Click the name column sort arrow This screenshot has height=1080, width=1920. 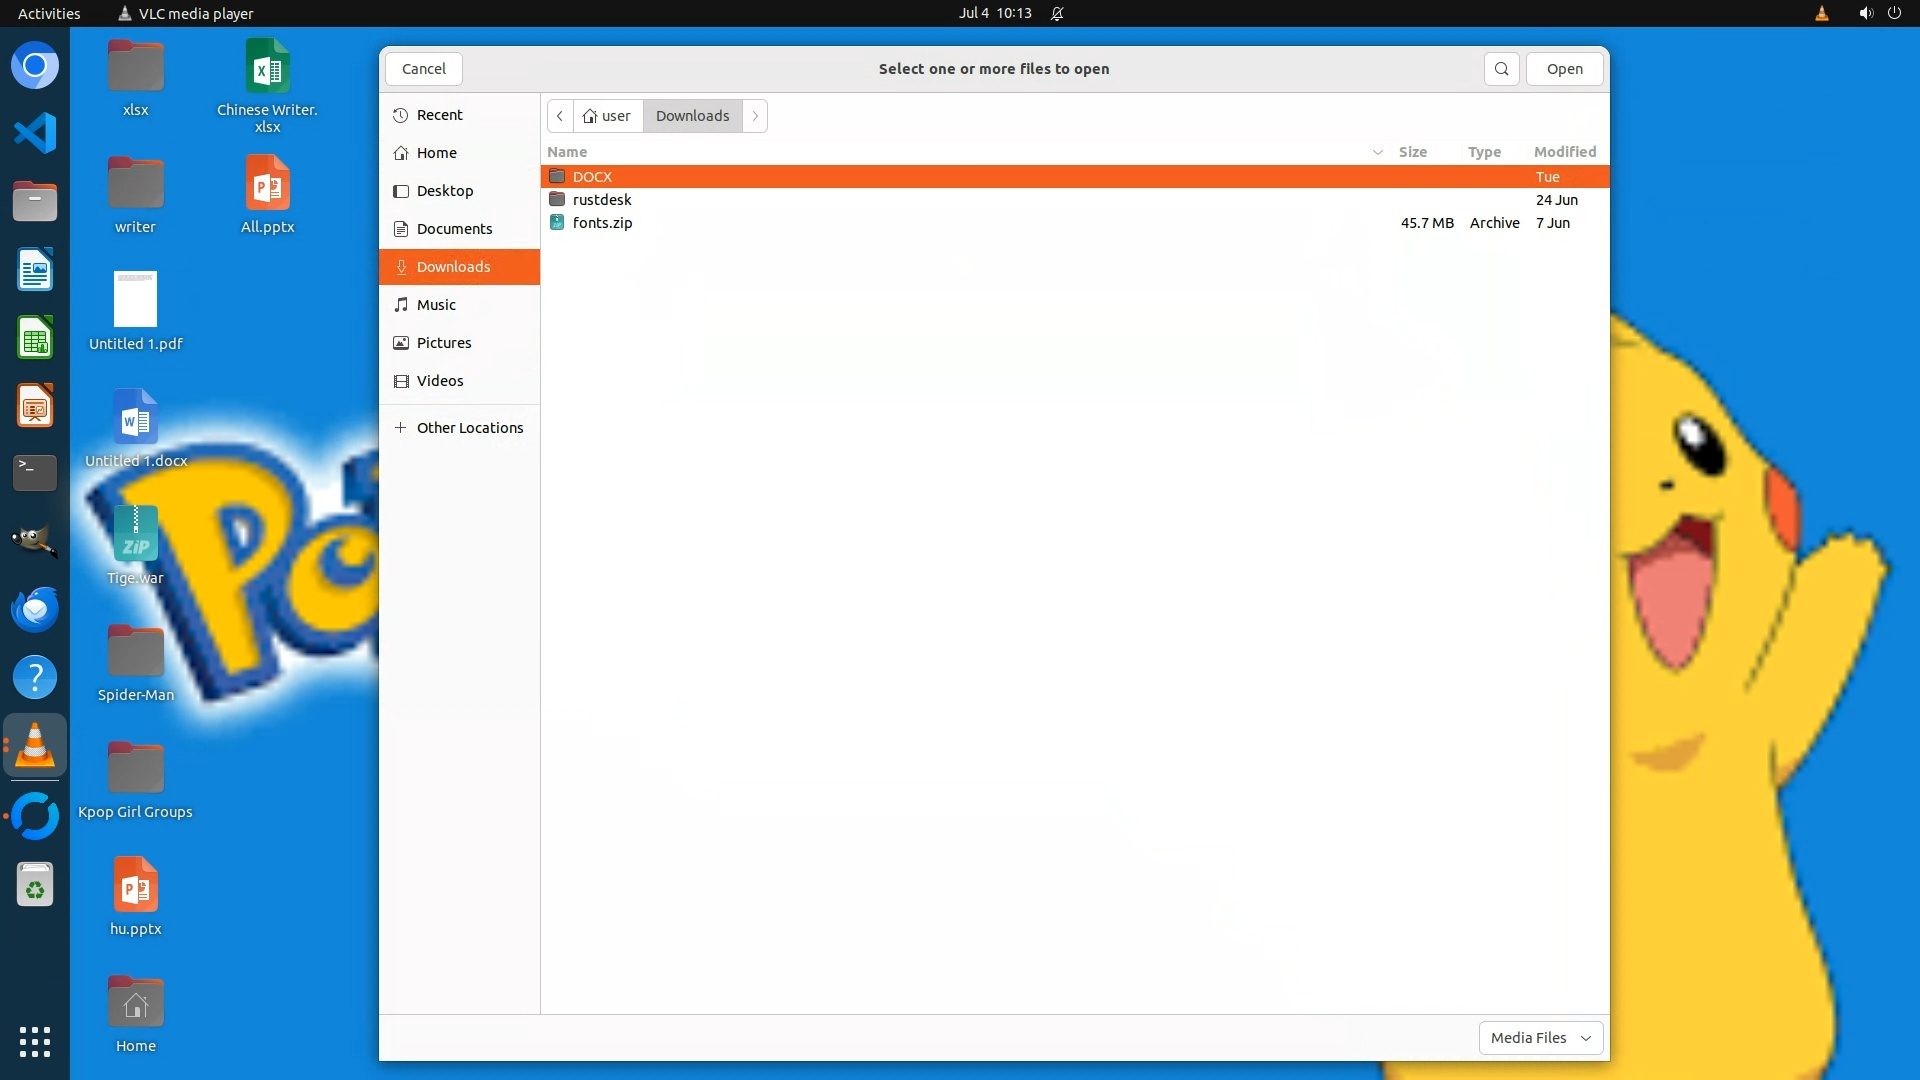(1377, 152)
